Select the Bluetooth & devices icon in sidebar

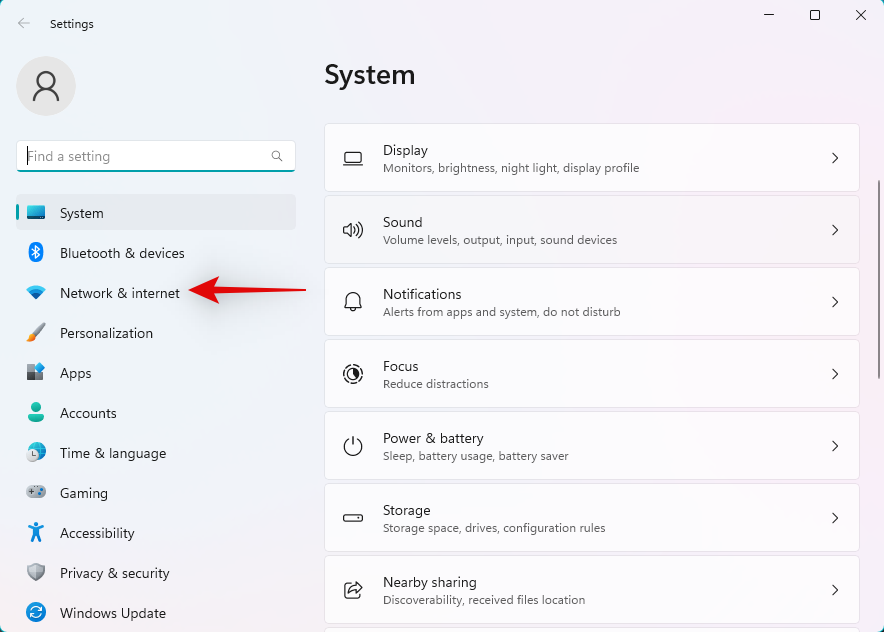[36, 253]
